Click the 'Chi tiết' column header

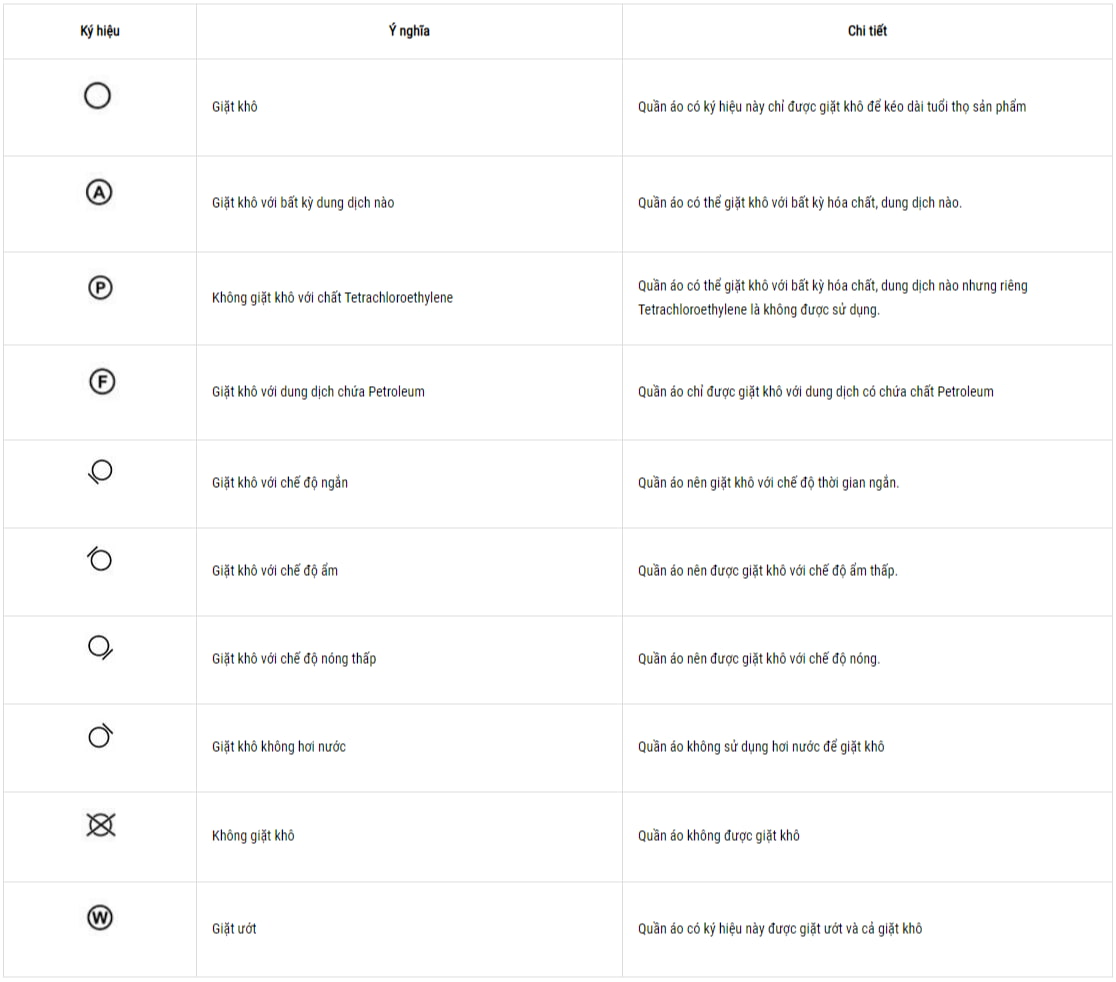(867, 31)
